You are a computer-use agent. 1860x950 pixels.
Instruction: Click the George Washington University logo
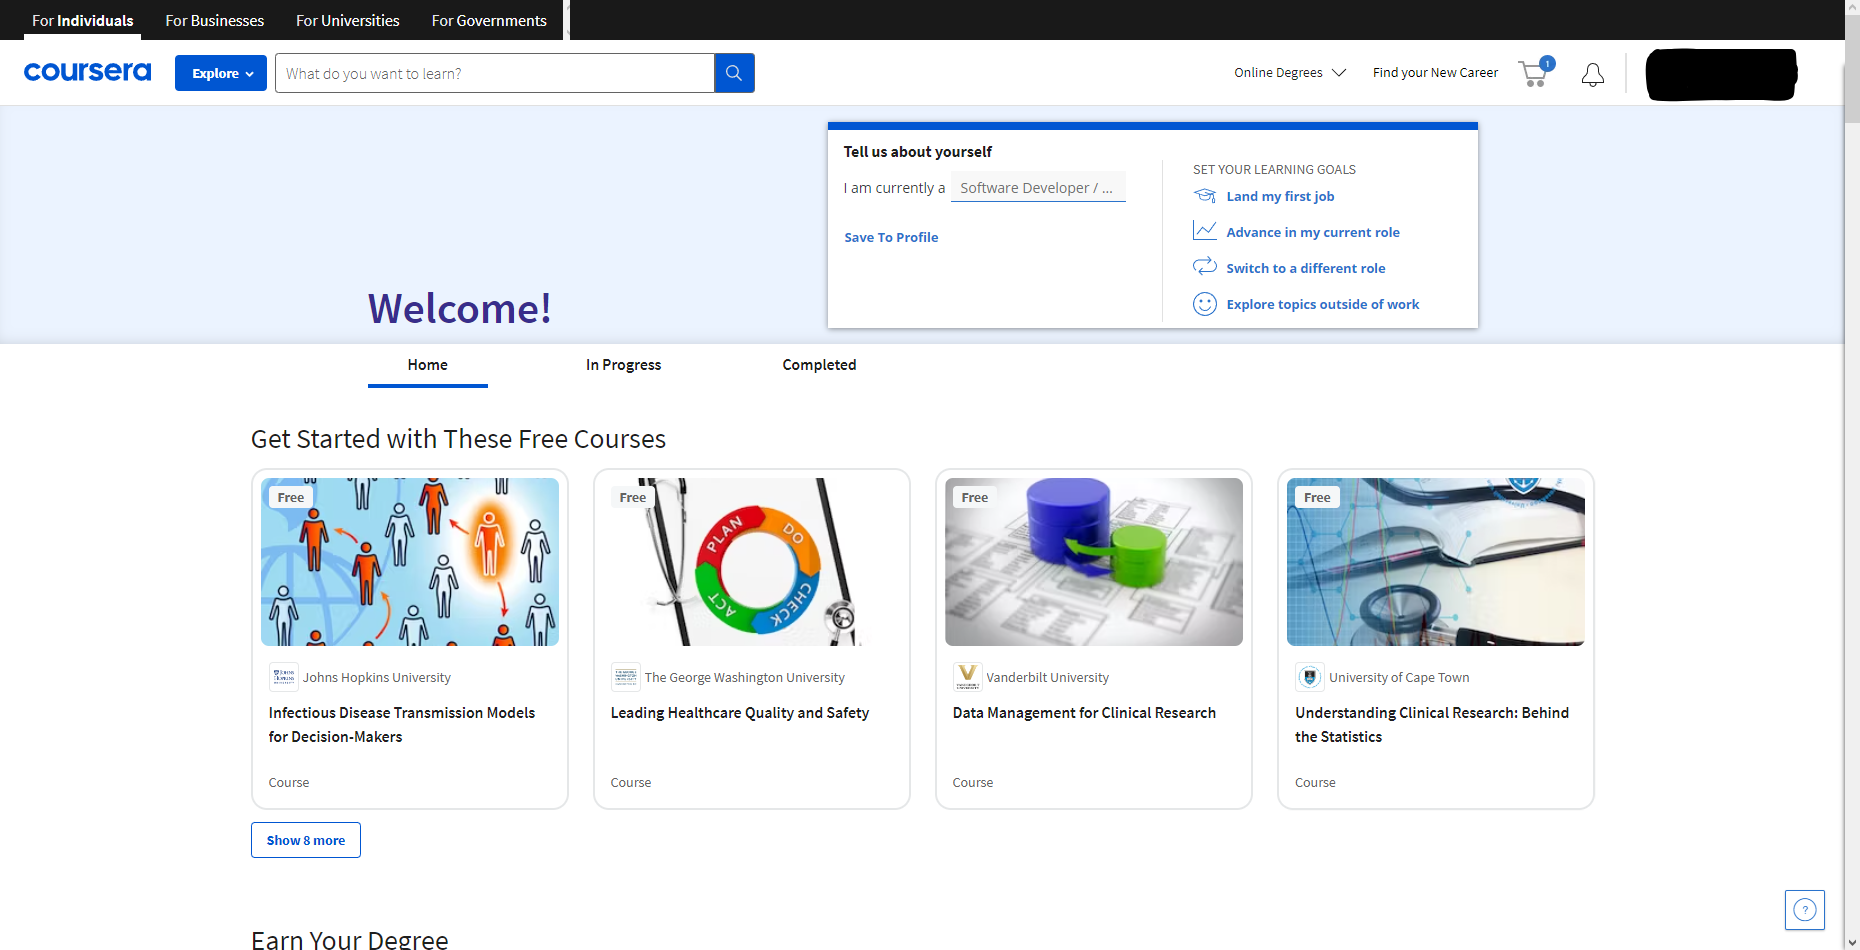(x=626, y=677)
